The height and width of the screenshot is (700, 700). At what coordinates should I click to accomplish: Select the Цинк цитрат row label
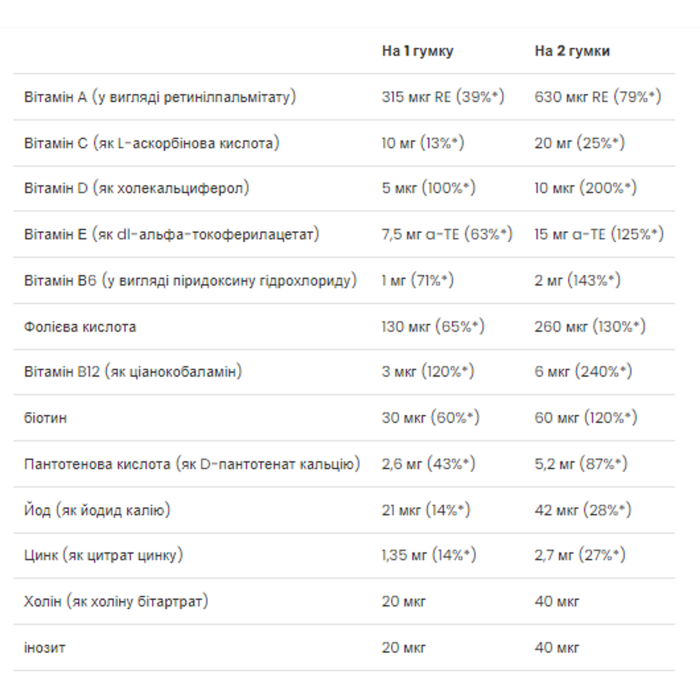103,556
